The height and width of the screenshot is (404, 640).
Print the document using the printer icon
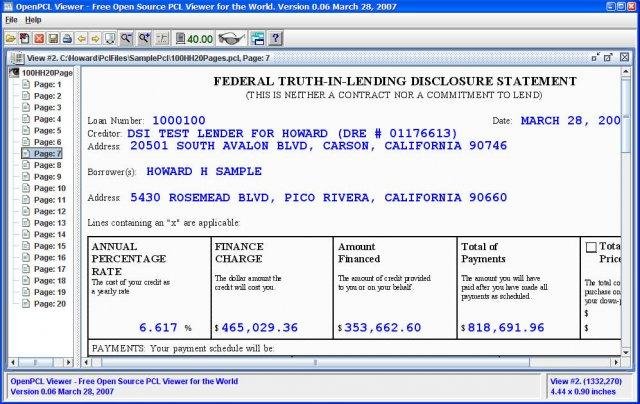(67, 39)
